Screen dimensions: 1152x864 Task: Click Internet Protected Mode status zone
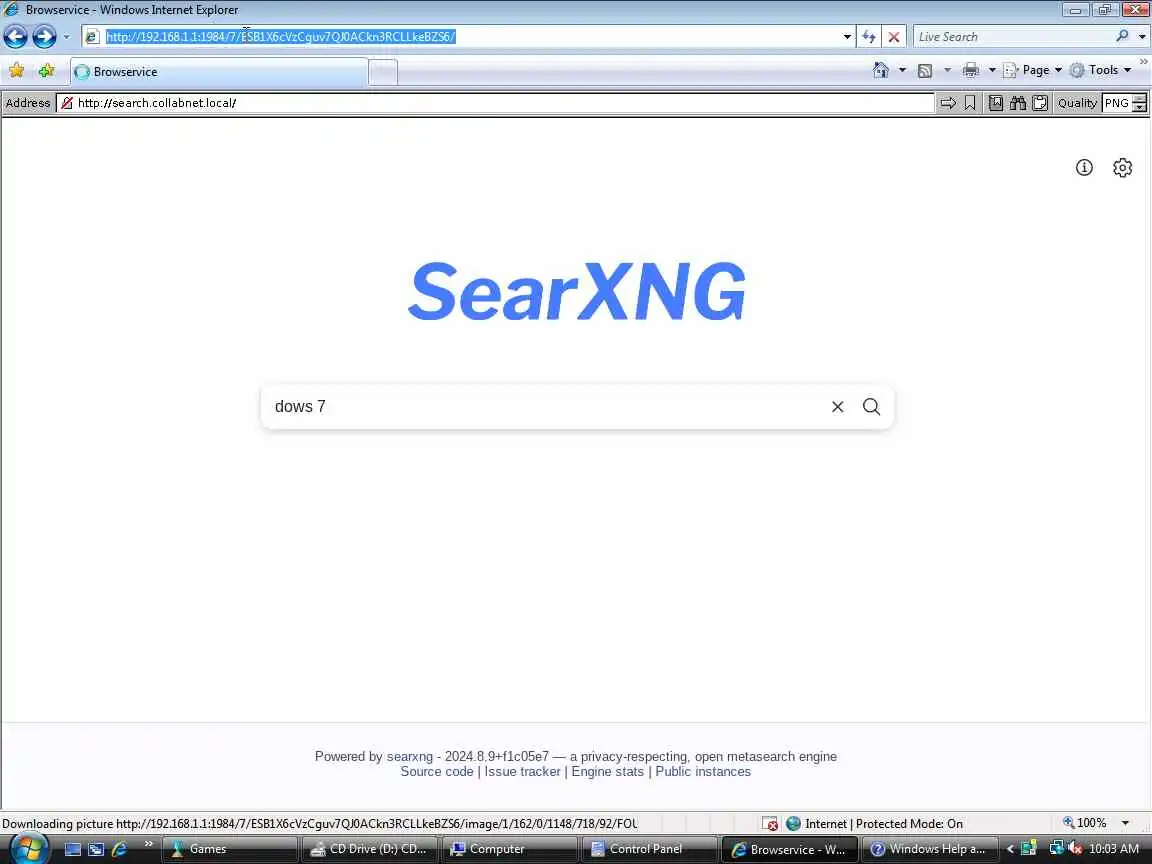(874, 824)
